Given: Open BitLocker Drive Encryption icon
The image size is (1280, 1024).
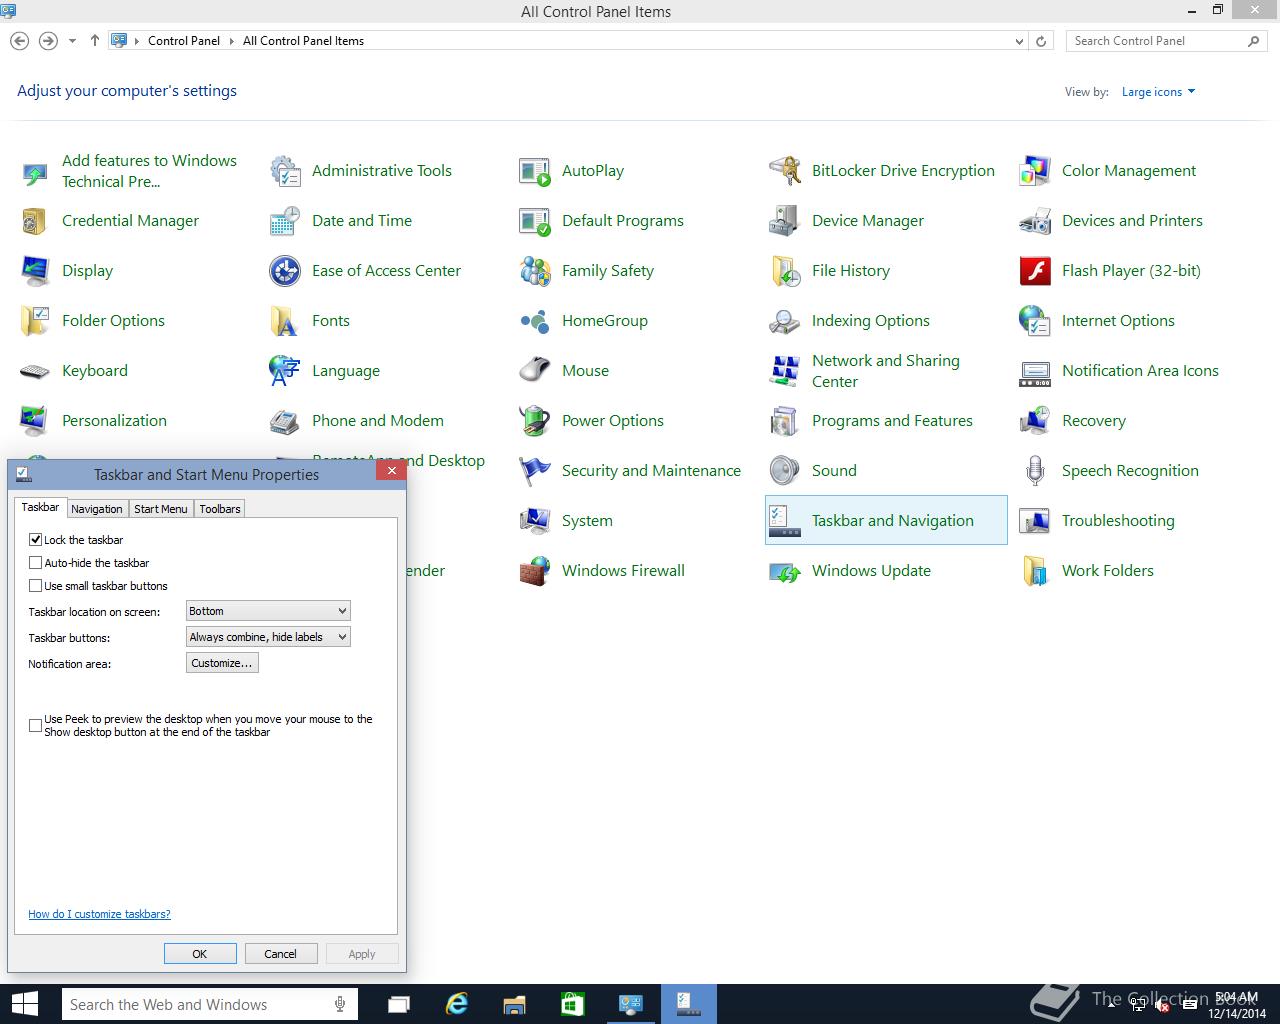Looking at the screenshot, I should coord(785,171).
